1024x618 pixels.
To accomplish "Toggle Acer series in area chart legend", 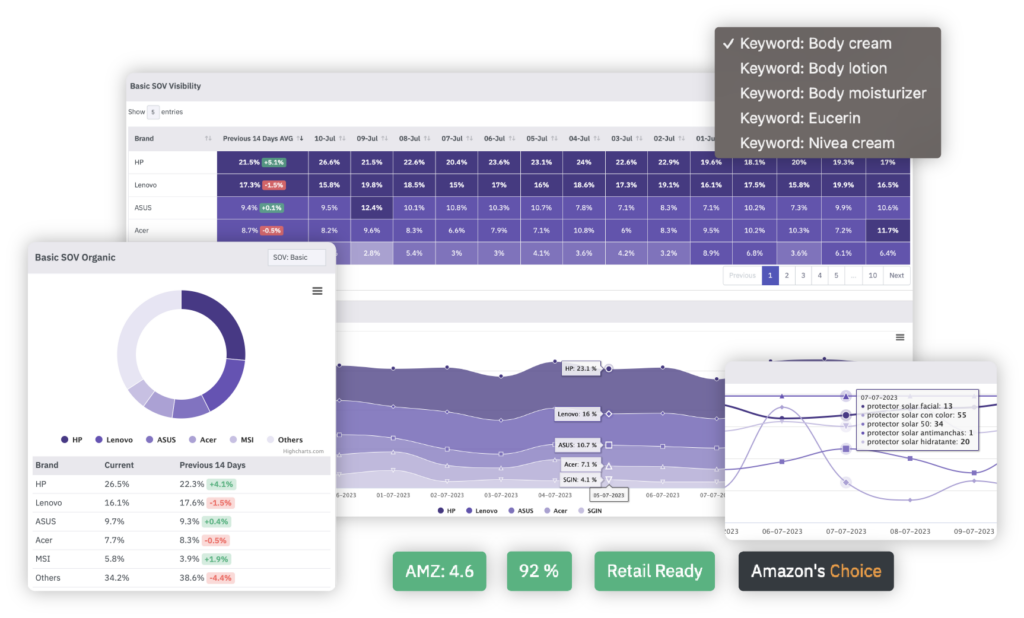I will tap(556, 511).
